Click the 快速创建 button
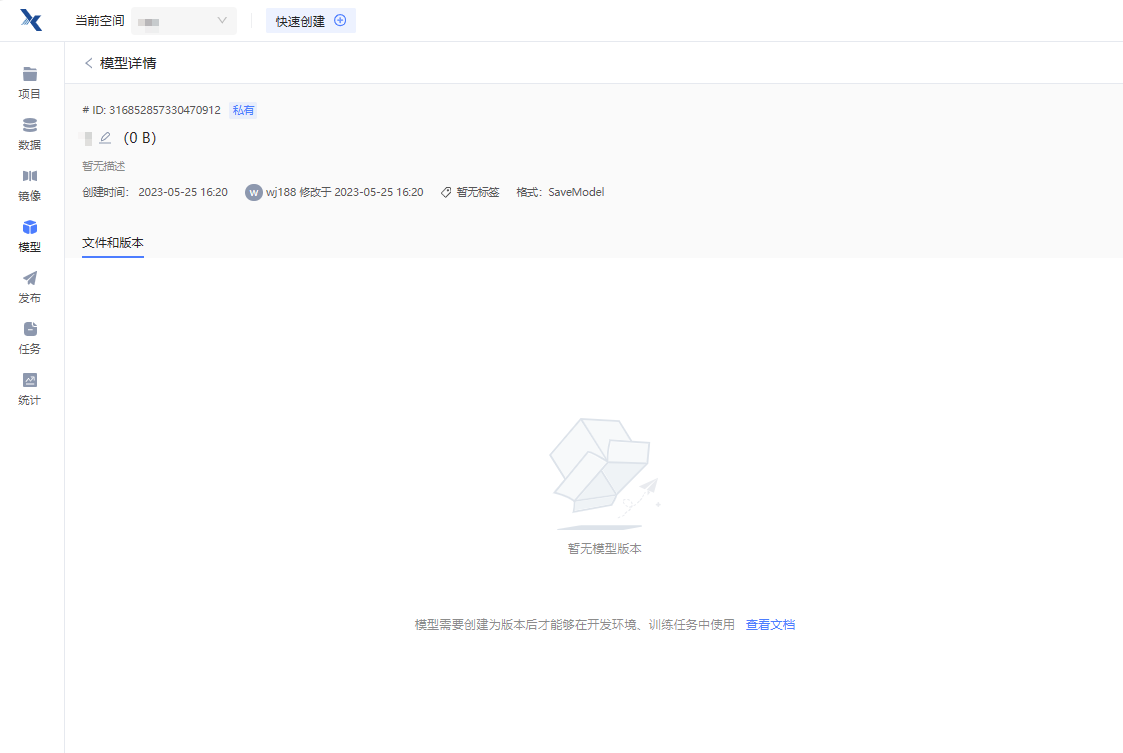1123x753 pixels. [310, 21]
